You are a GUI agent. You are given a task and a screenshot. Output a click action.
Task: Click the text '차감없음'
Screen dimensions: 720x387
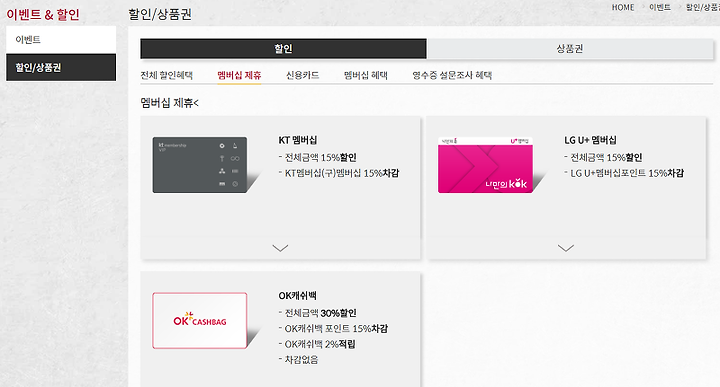pyautogui.click(x=301, y=359)
